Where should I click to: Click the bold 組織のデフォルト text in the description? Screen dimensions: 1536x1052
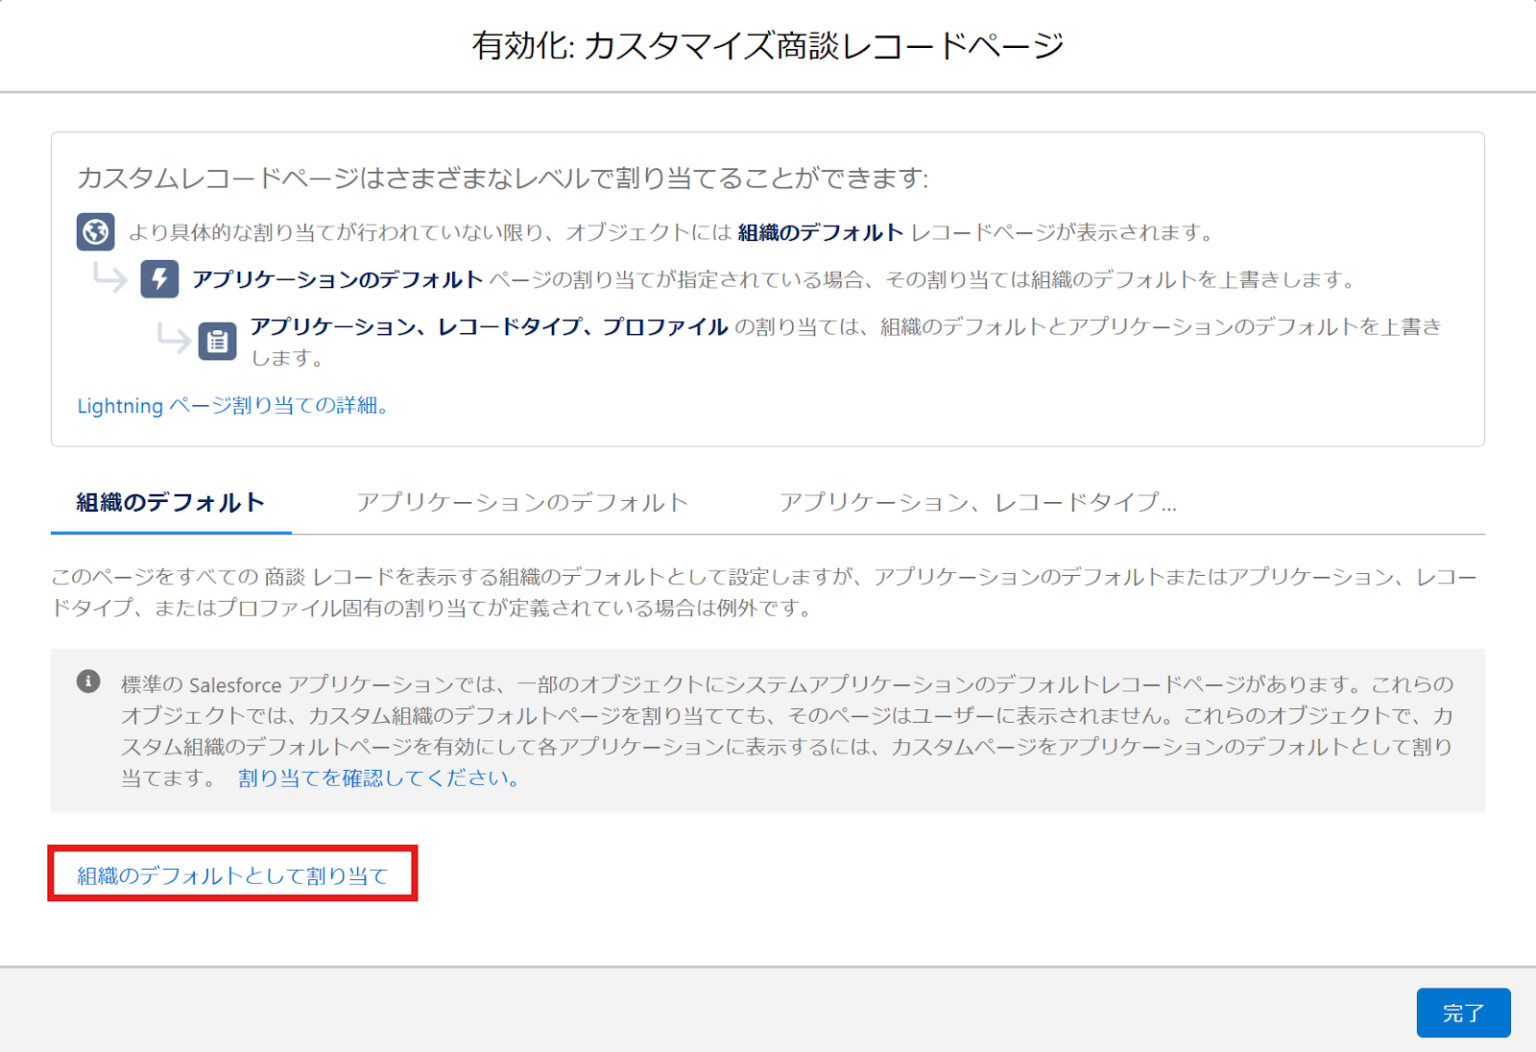[820, 232]
